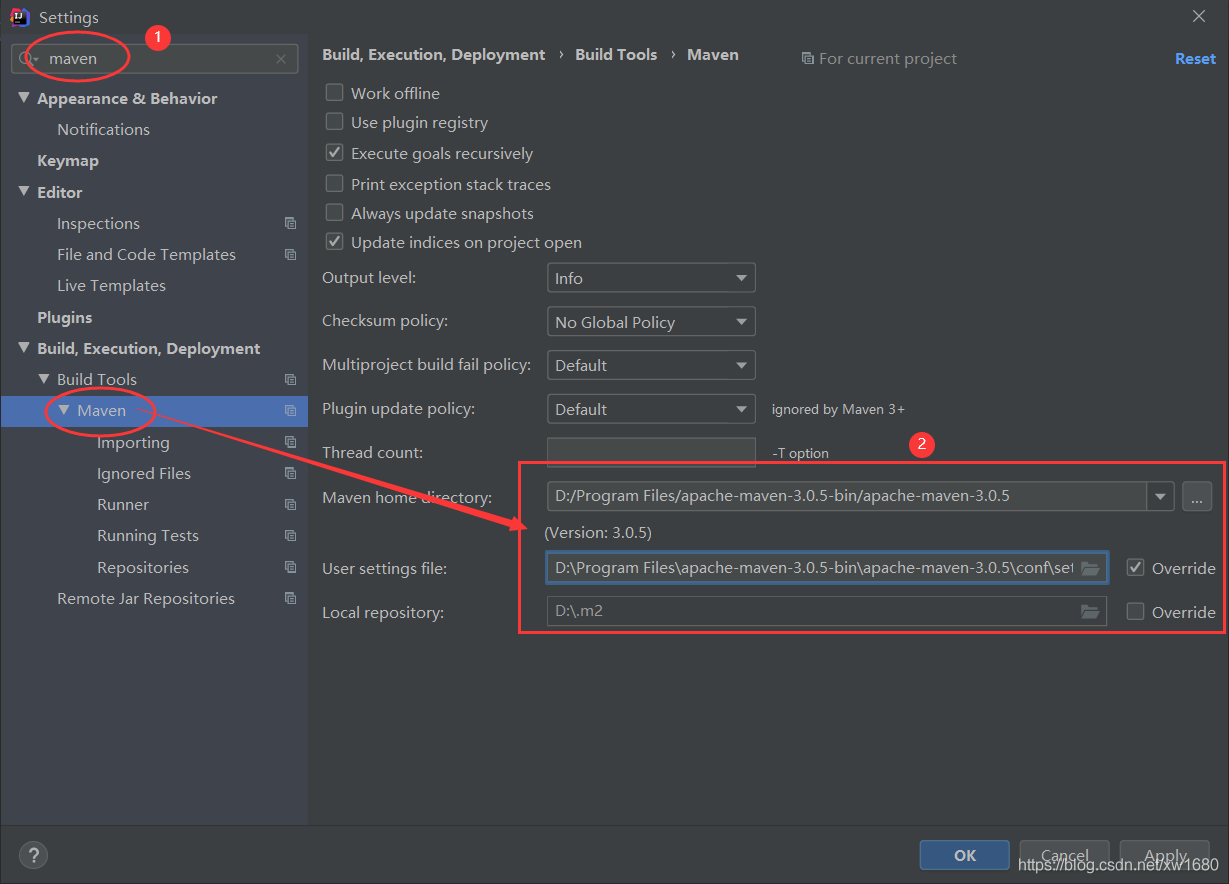Uncheck Execute goals recursively
Screen dimensions: 1229x884
point(335,153)
